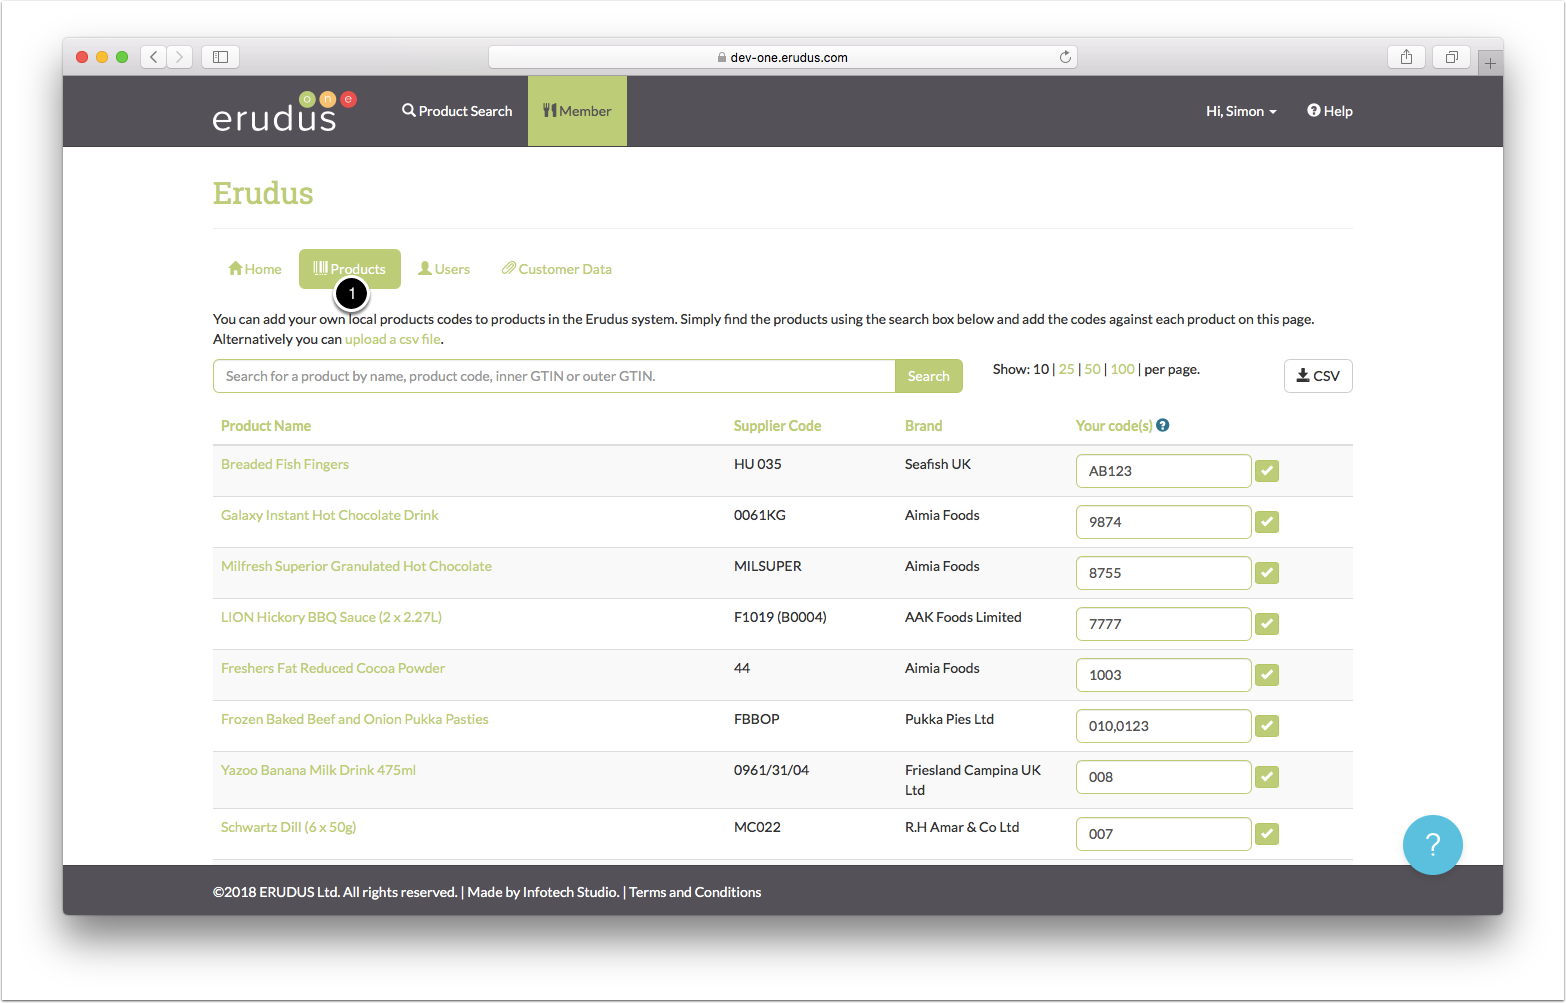The image size is (1566, 1003).
Task: Save code for Pukka Pasties checkmark
Action: point(1267,726)
